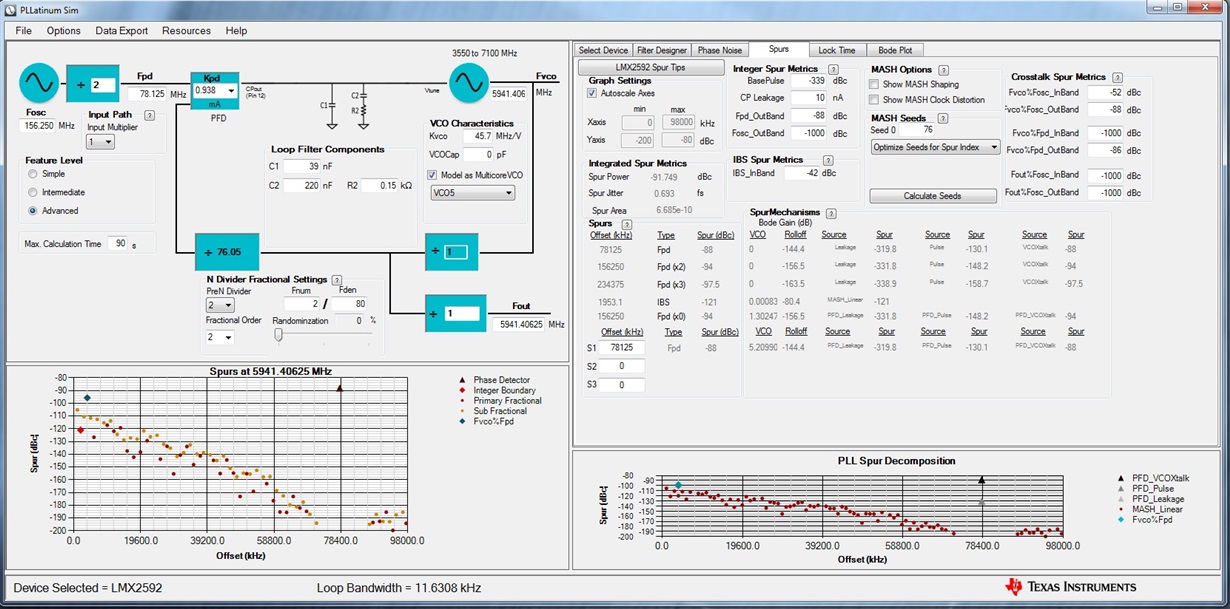Open the Resources menu

click(x=186, y=31)
